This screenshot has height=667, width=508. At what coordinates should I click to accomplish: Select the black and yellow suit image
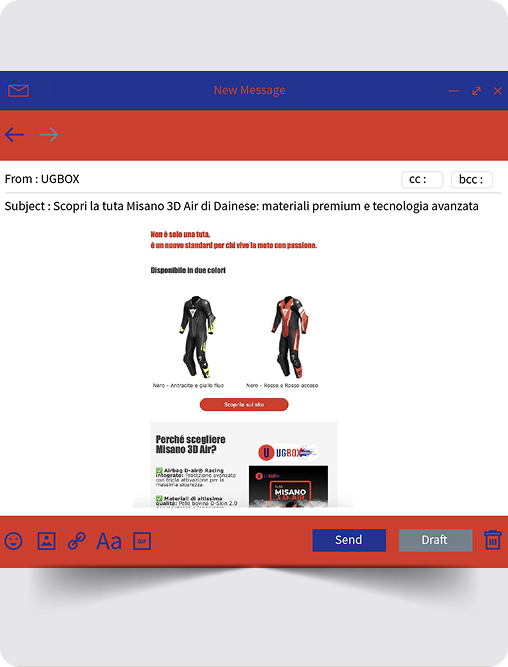[x=197, y=337]
